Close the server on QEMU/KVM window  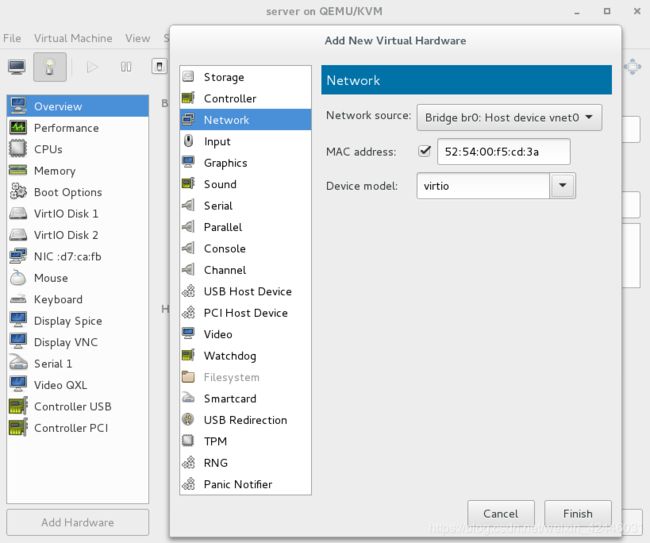[x=637, y=11]
